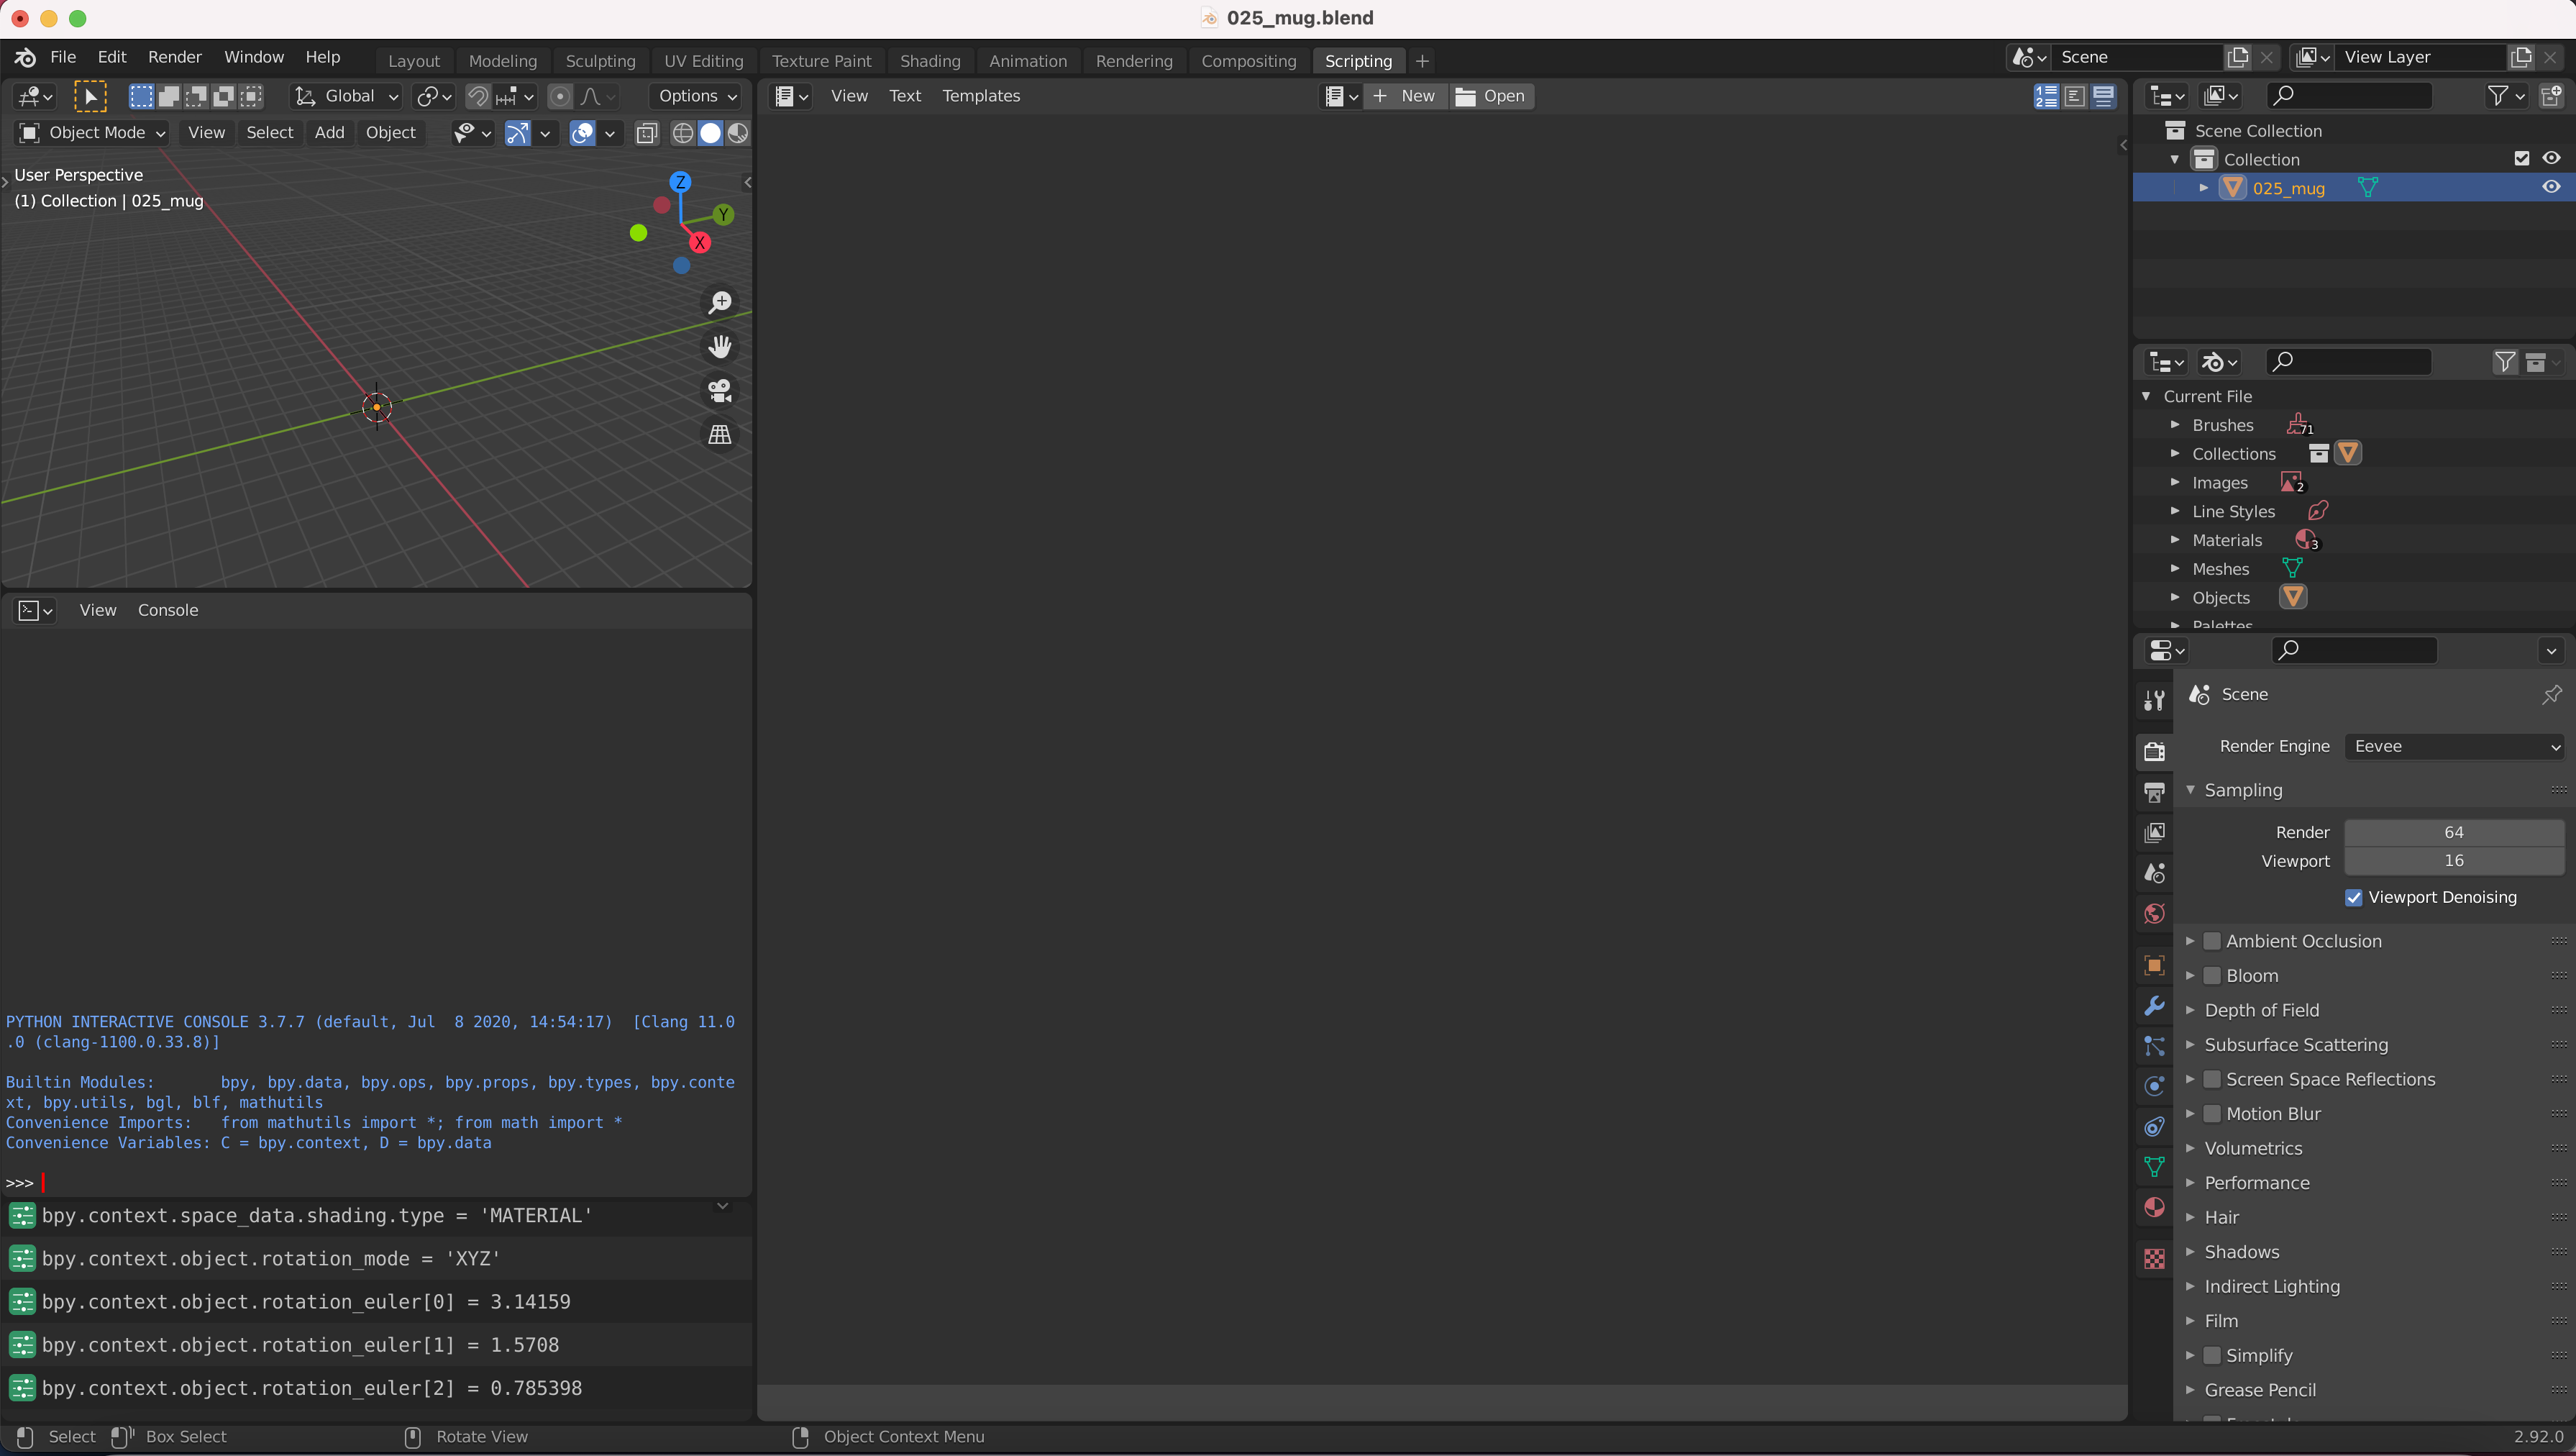Pin the Scene properties panel
Screen dimensions: 2576x1456
pyautogui.click(x=2551, y=694)
